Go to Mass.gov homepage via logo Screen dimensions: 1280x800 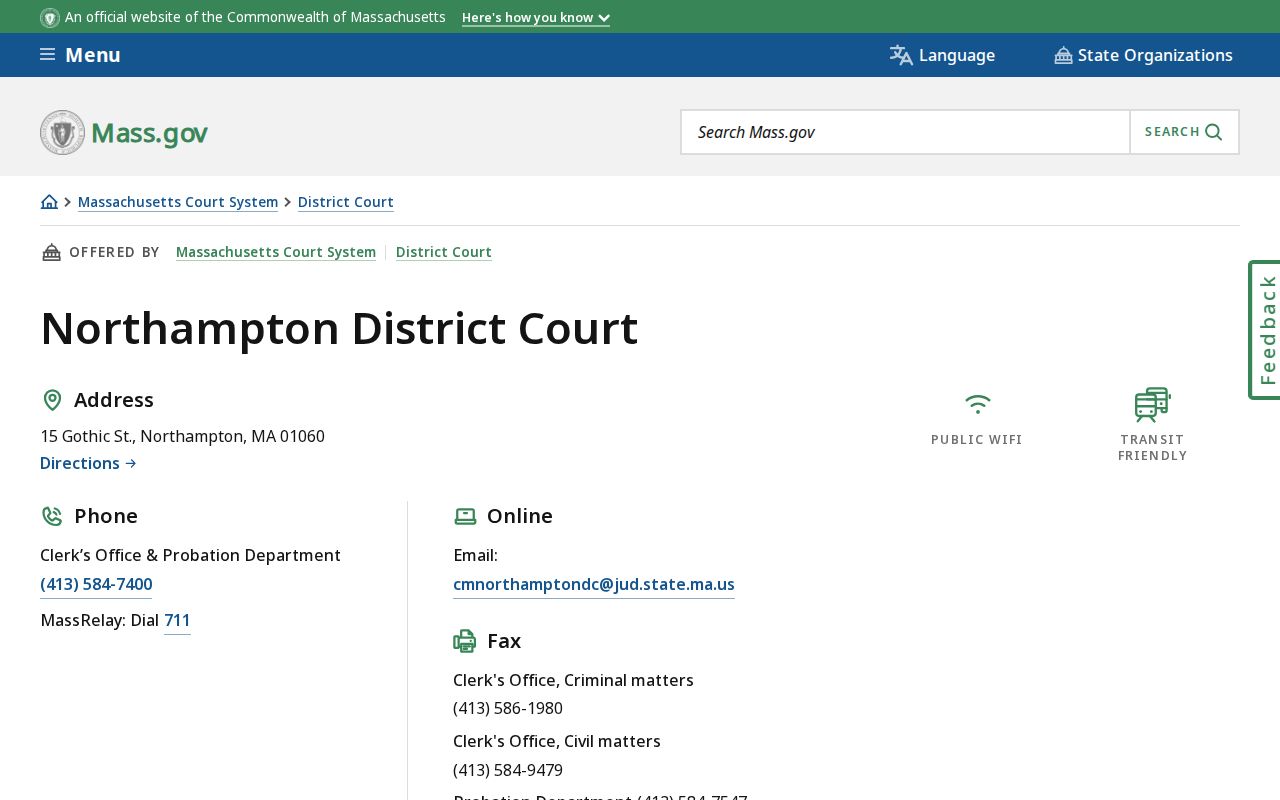point(124,132)
